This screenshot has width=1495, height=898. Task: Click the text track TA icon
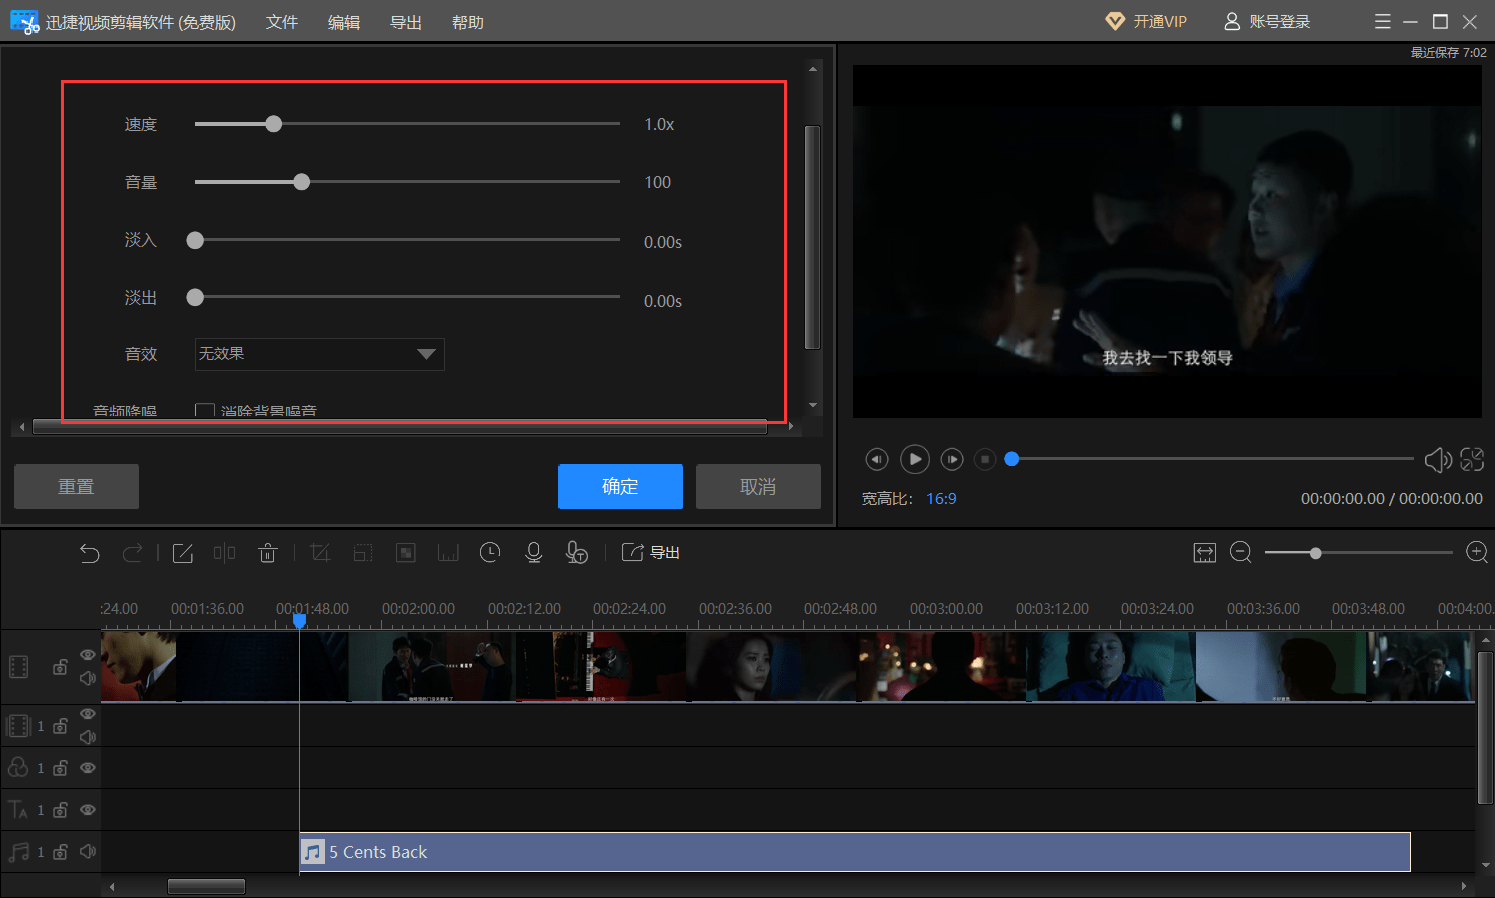tap(18, 809)
